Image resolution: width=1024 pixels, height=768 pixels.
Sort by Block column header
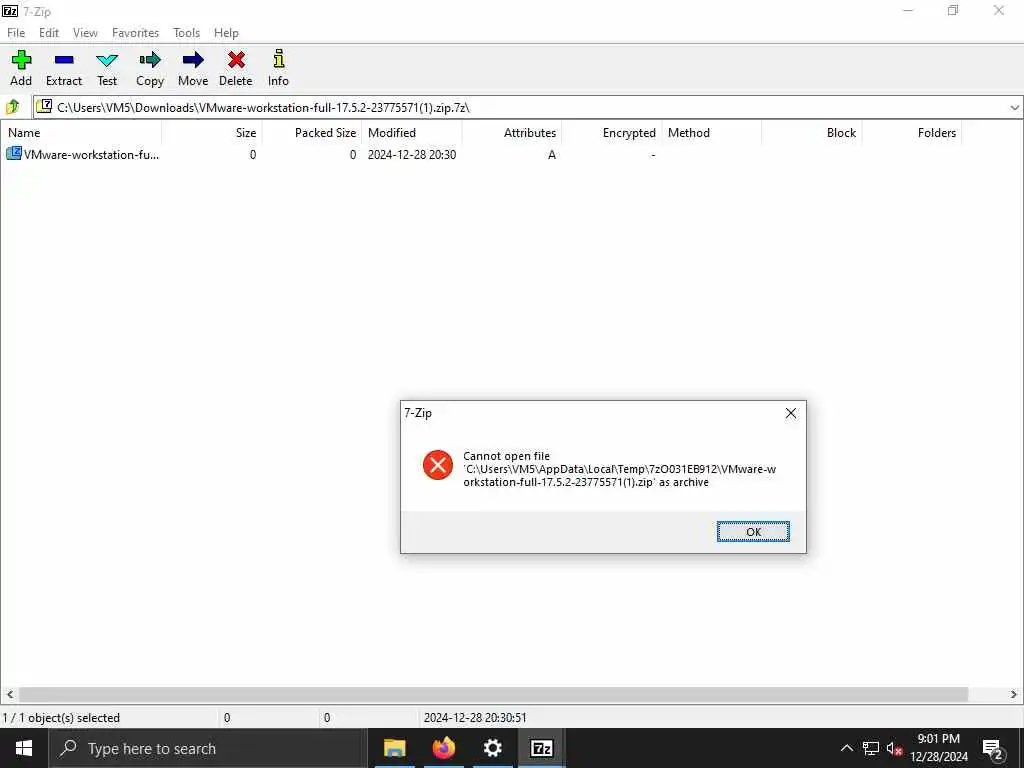coord(812,133)
